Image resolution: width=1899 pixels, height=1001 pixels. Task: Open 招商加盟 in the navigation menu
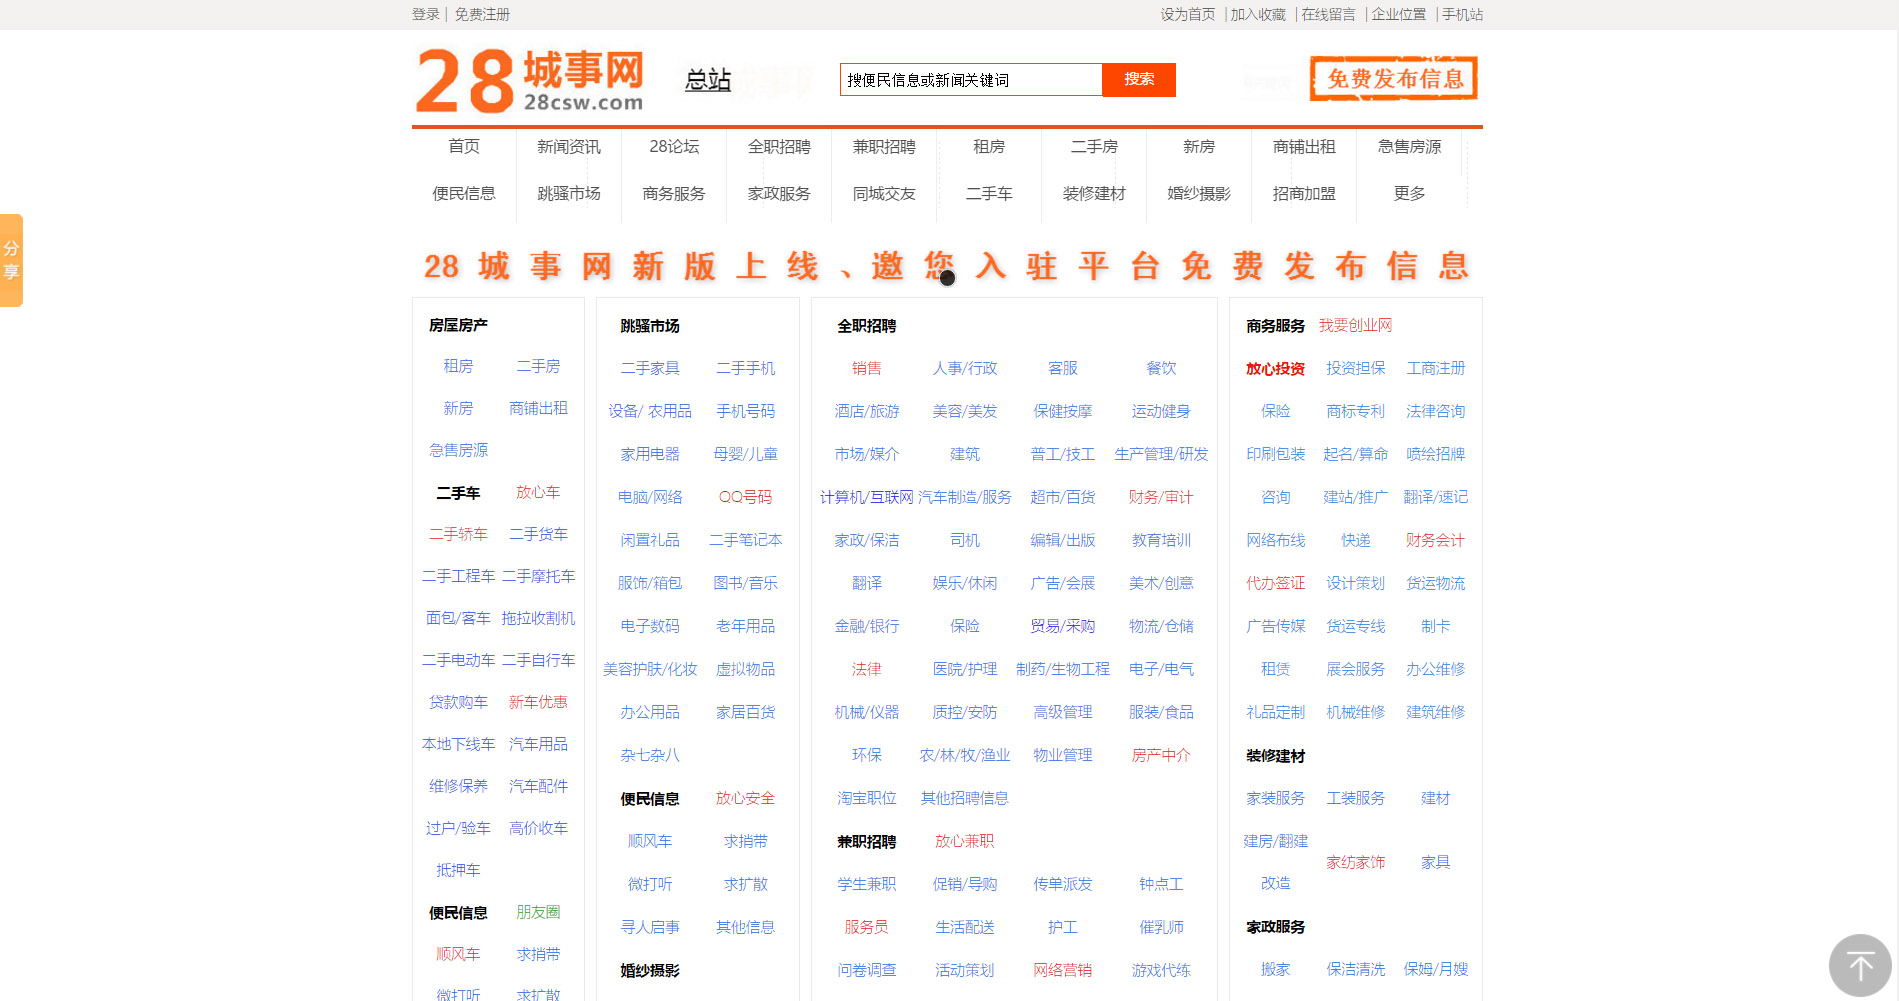point(1304,194)
